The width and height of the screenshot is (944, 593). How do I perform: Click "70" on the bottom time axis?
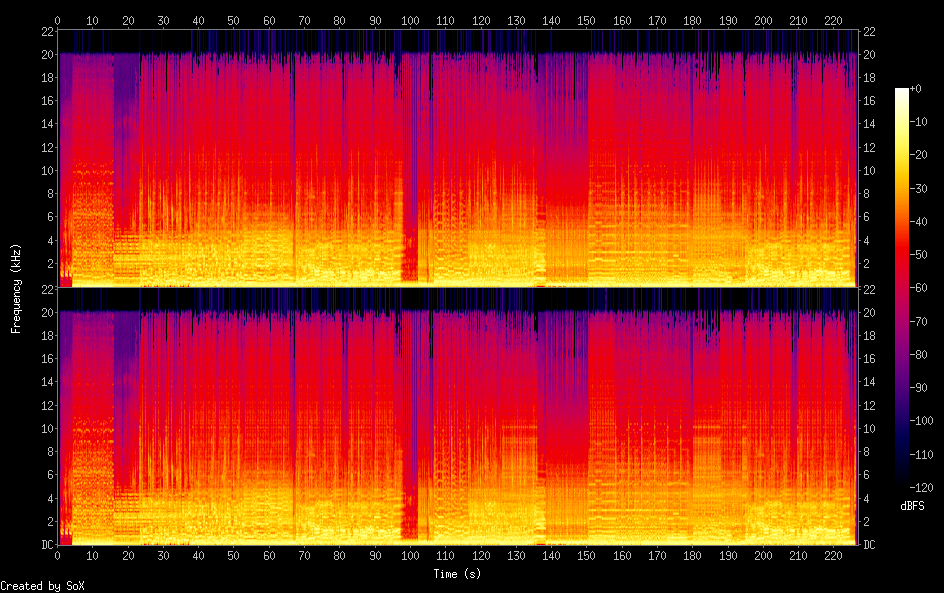point(304,556)
